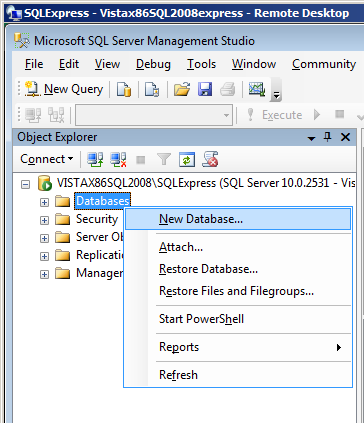
Task: Click the Connect query connection icon
Action: [33, 115]
